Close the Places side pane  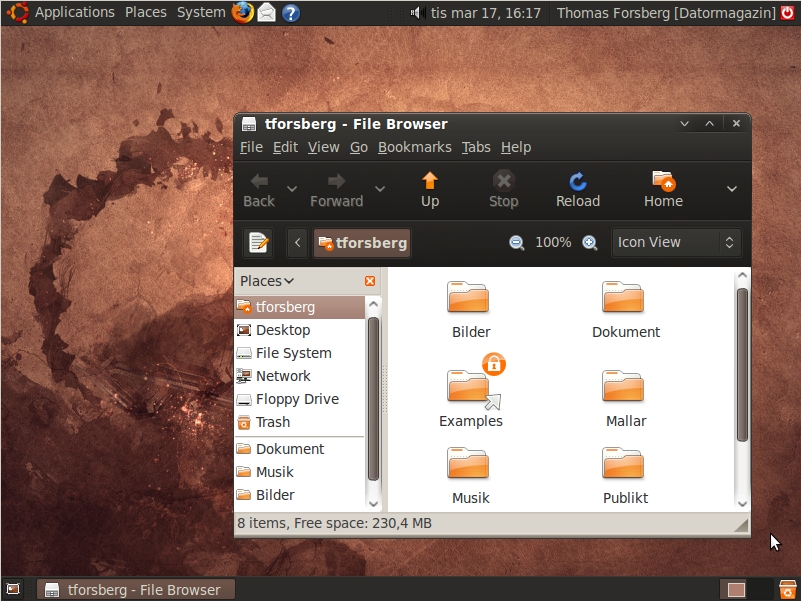[x=370, y=281]
